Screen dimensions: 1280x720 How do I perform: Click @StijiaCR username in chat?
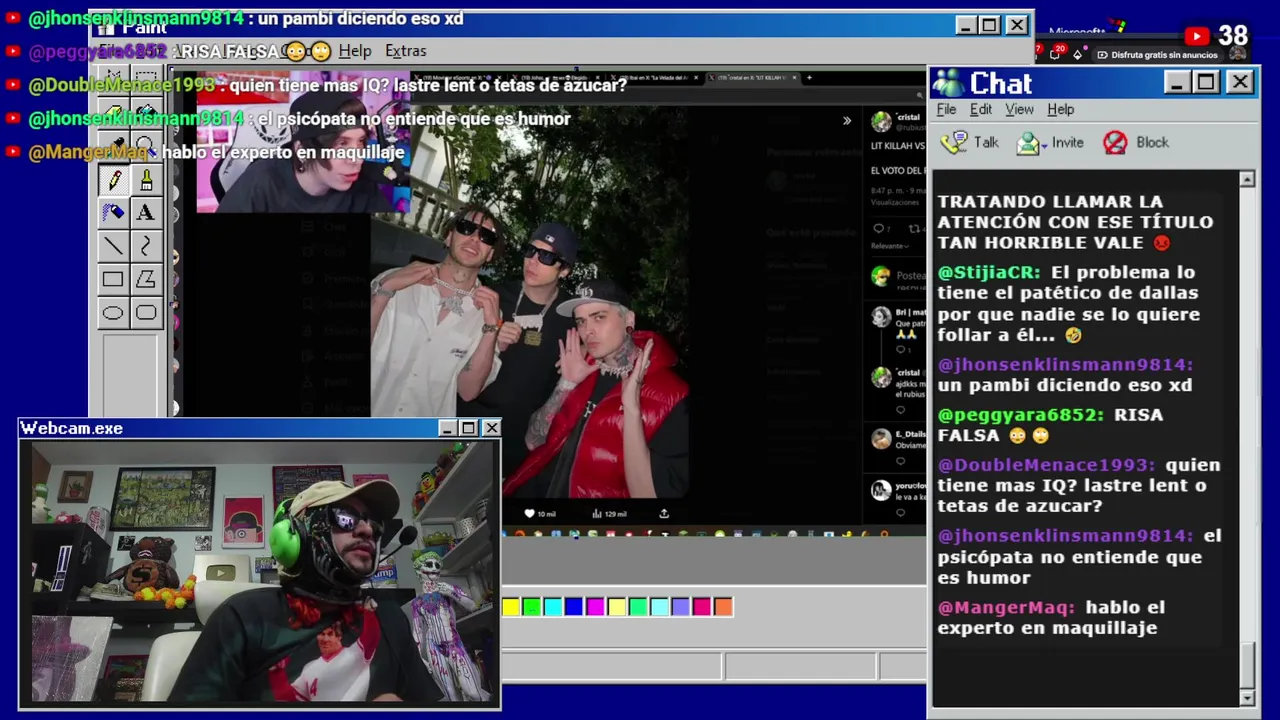point(988,272)
